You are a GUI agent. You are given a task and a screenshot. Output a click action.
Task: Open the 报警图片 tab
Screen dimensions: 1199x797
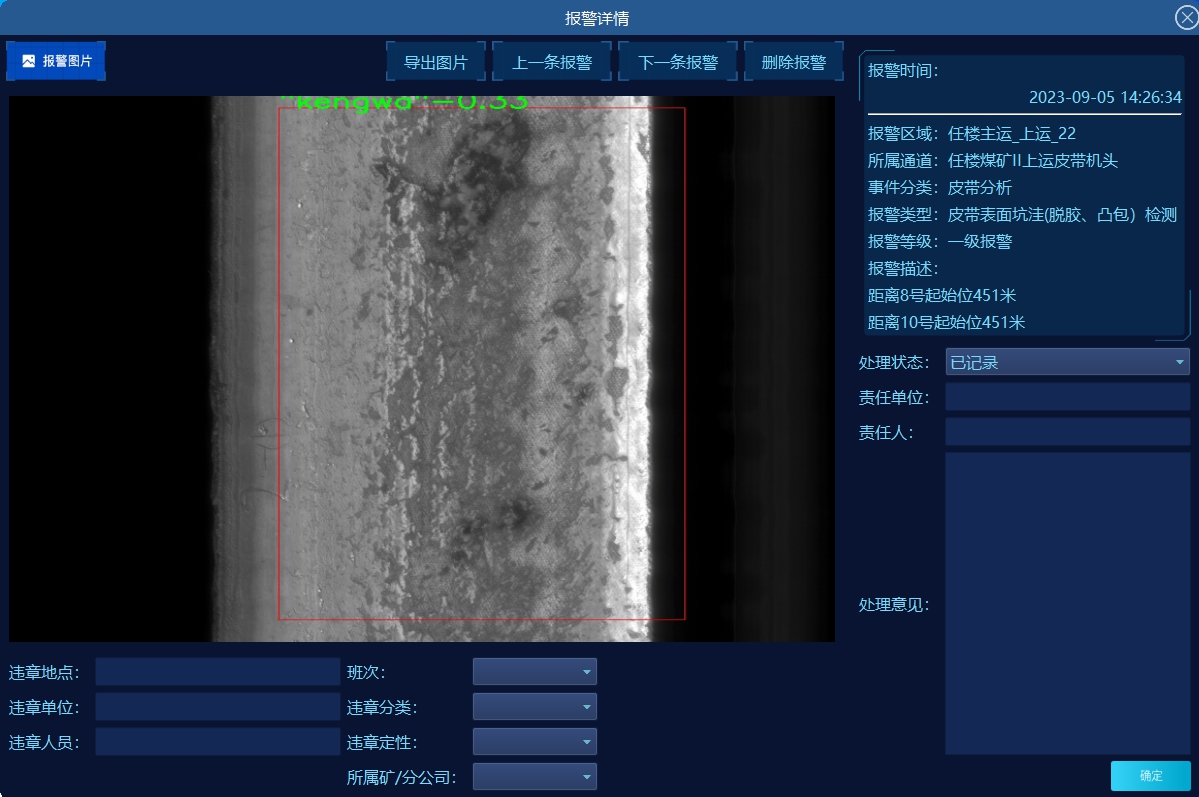click(x=56, y=61)
